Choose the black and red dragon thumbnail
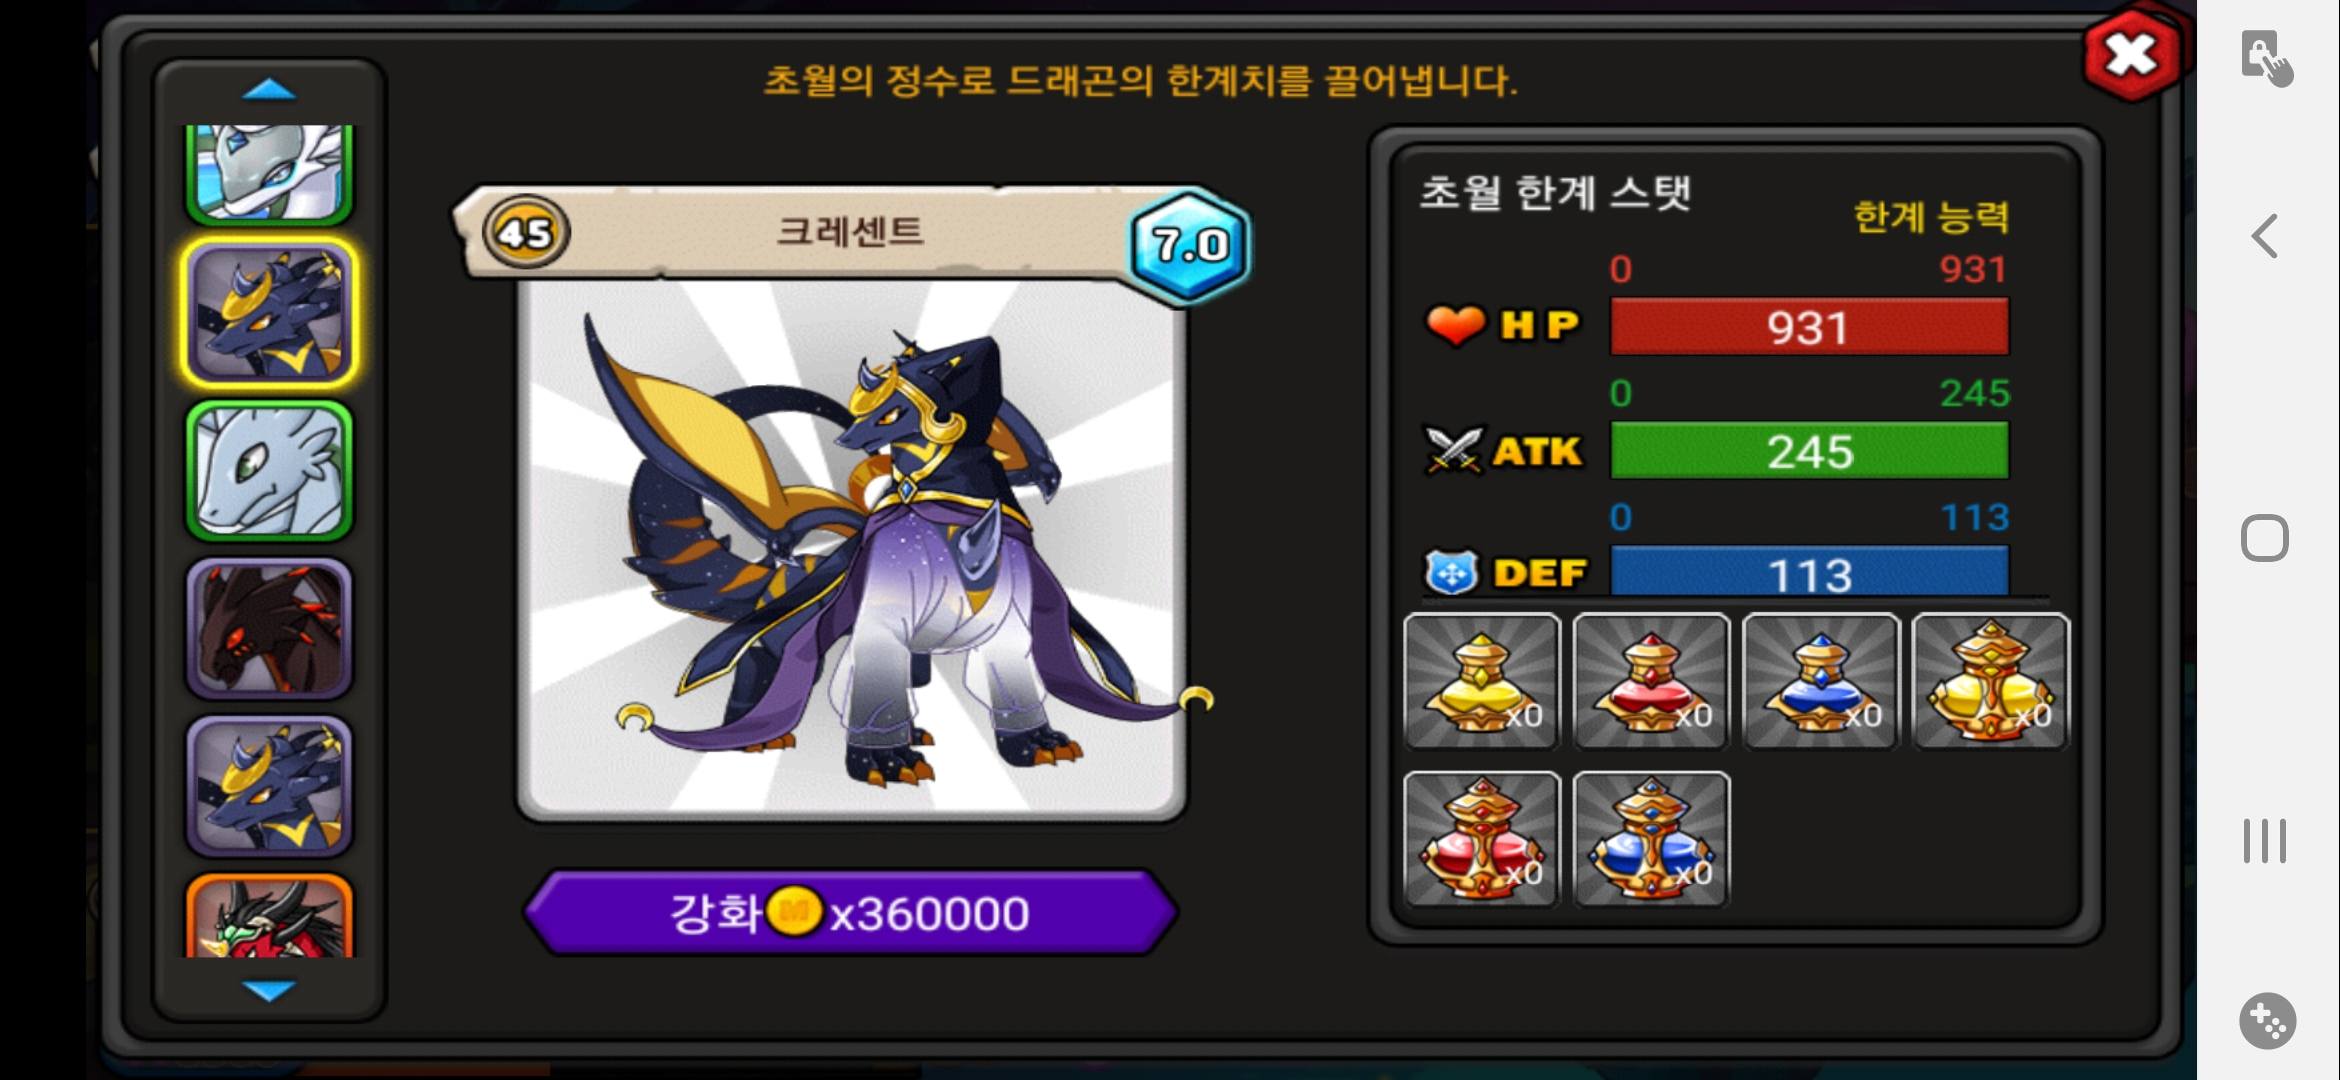Image resolution: width=2340 pixels, height=1080 pixels. (x=269, y=628)
